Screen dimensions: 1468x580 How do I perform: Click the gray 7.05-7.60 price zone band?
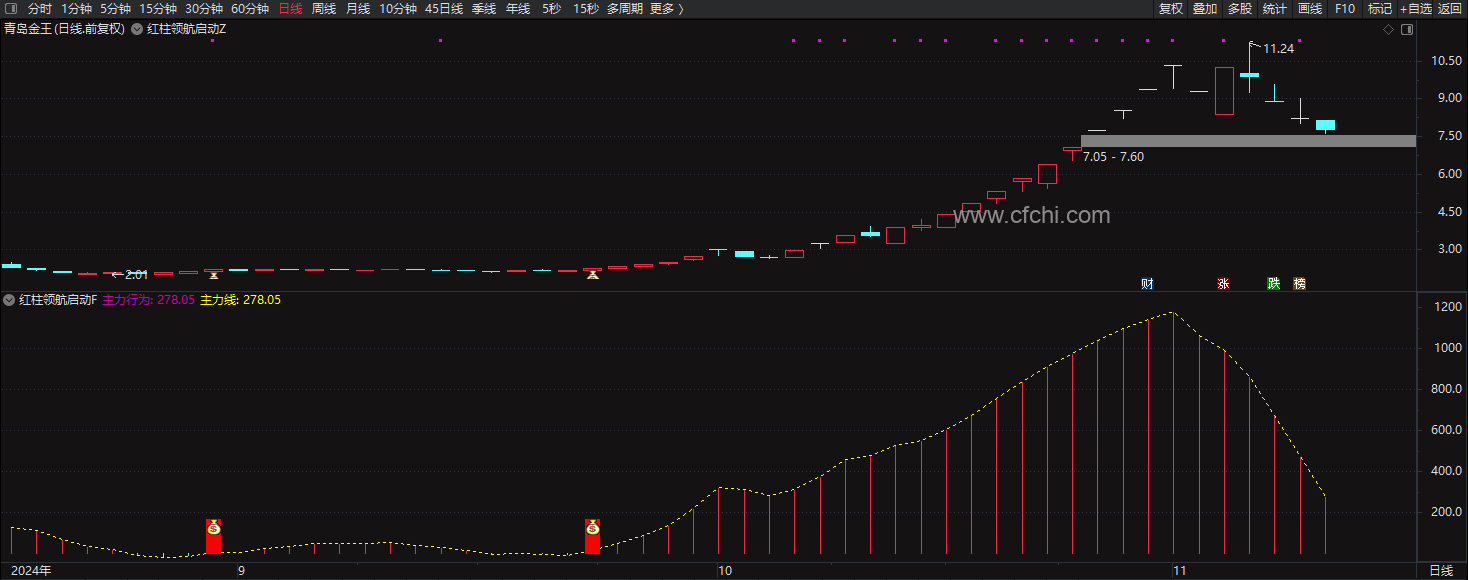tap(1248, 141)
